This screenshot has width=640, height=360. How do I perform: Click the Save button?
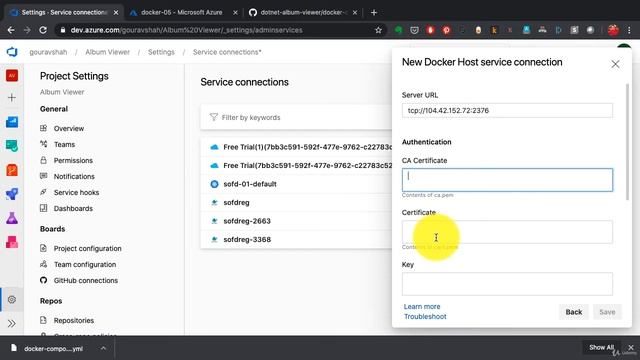click(x=607, y=312)
